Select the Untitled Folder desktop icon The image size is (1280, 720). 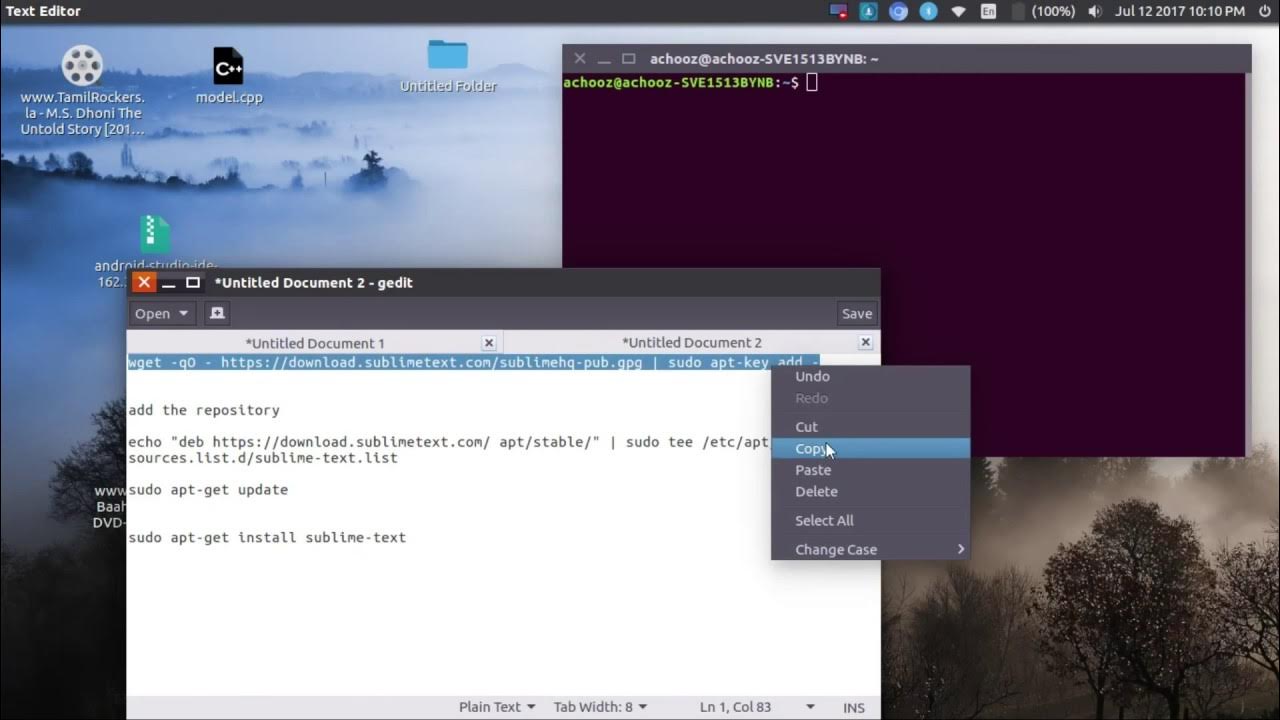(x=448, y=66)
